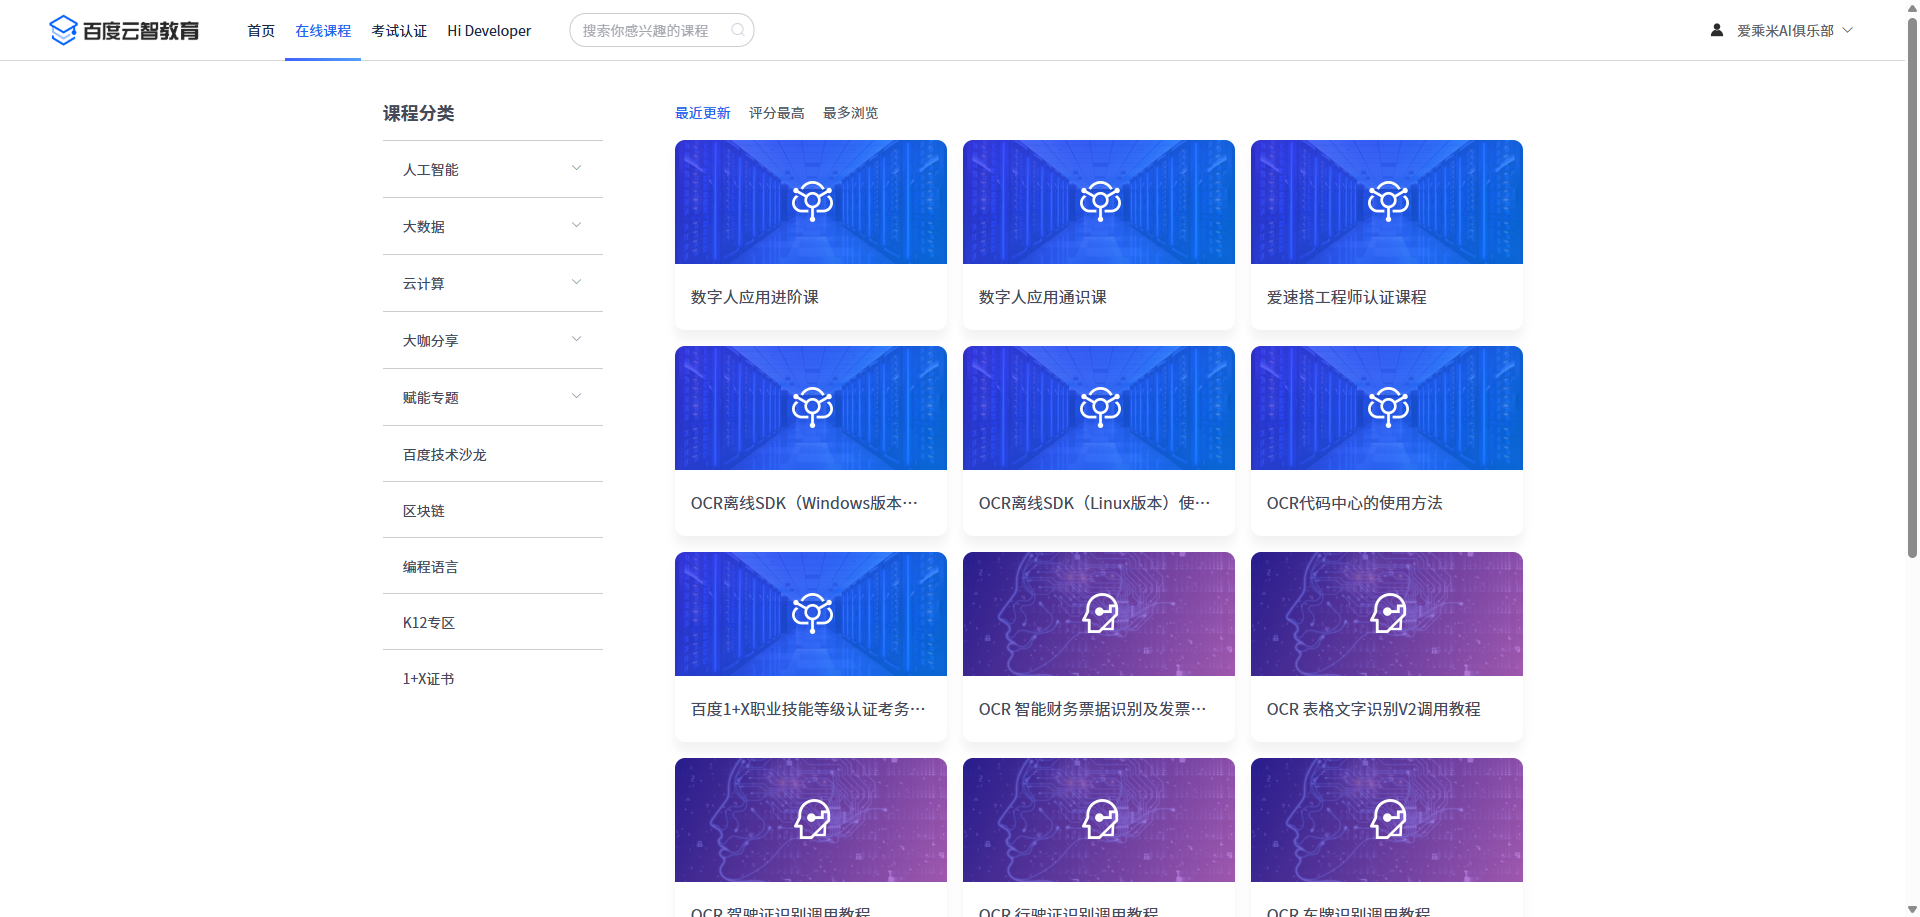
Task: Click the AI head icon on OCR 表格文字识别V2 card
Action: (x=1388, y=613)
